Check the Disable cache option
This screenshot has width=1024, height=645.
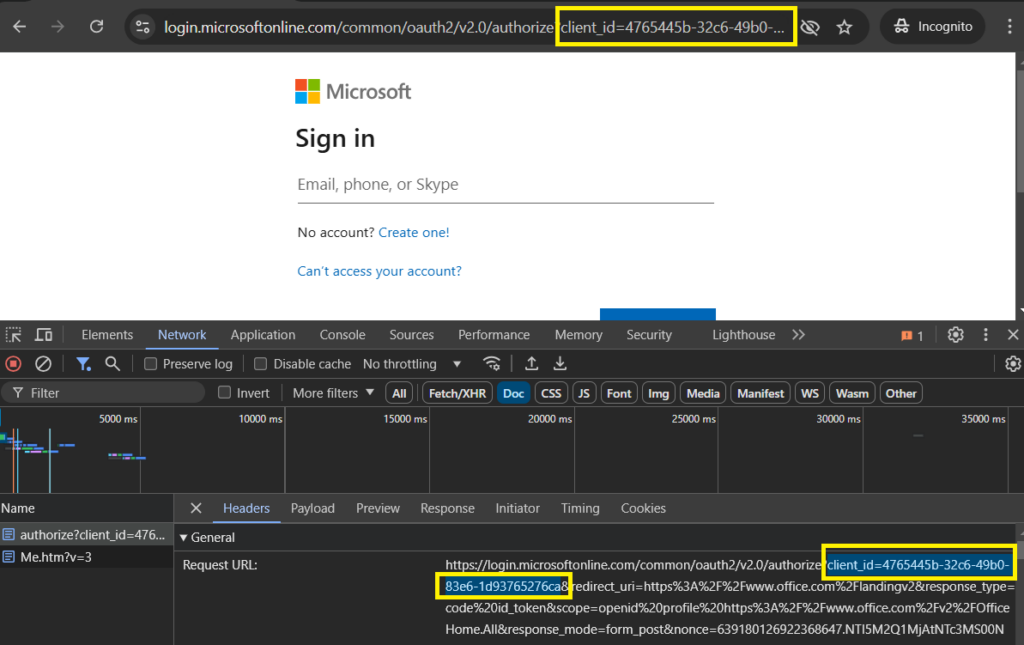[260, 364]
